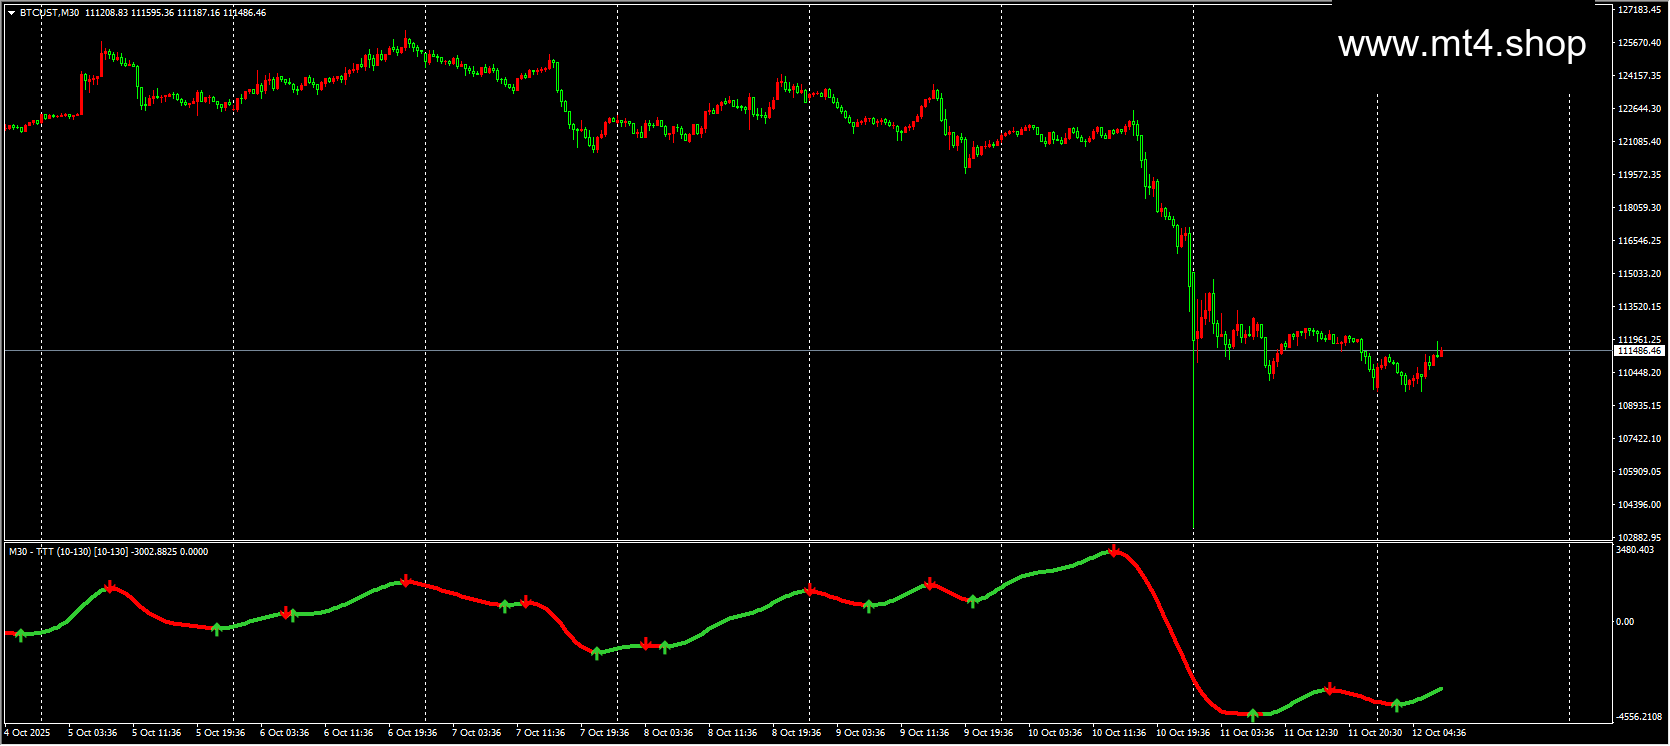The width and height of the screenshot is (1670, 746).
Task: Click the 4 Oct 2025 date label
Action: pyautogui.click(x=27, y=733)
